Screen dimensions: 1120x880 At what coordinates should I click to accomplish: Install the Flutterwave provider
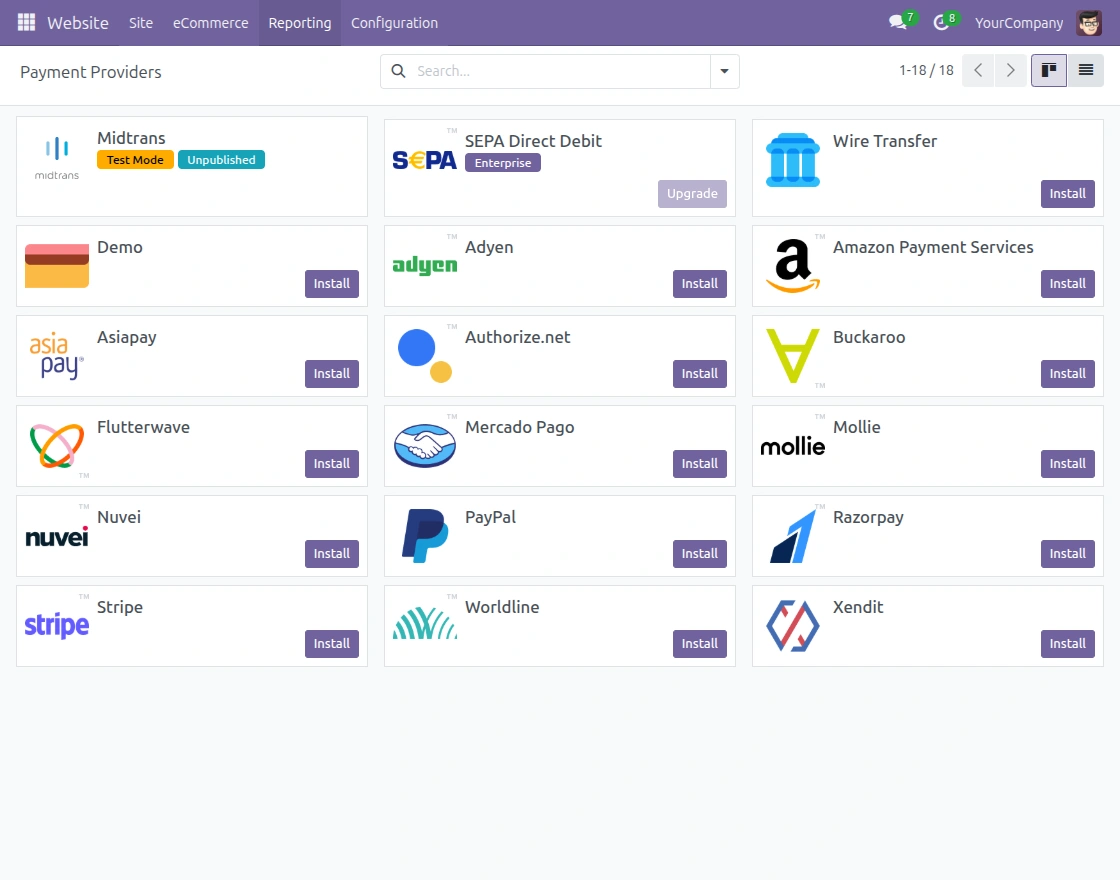tap(331, 464)
